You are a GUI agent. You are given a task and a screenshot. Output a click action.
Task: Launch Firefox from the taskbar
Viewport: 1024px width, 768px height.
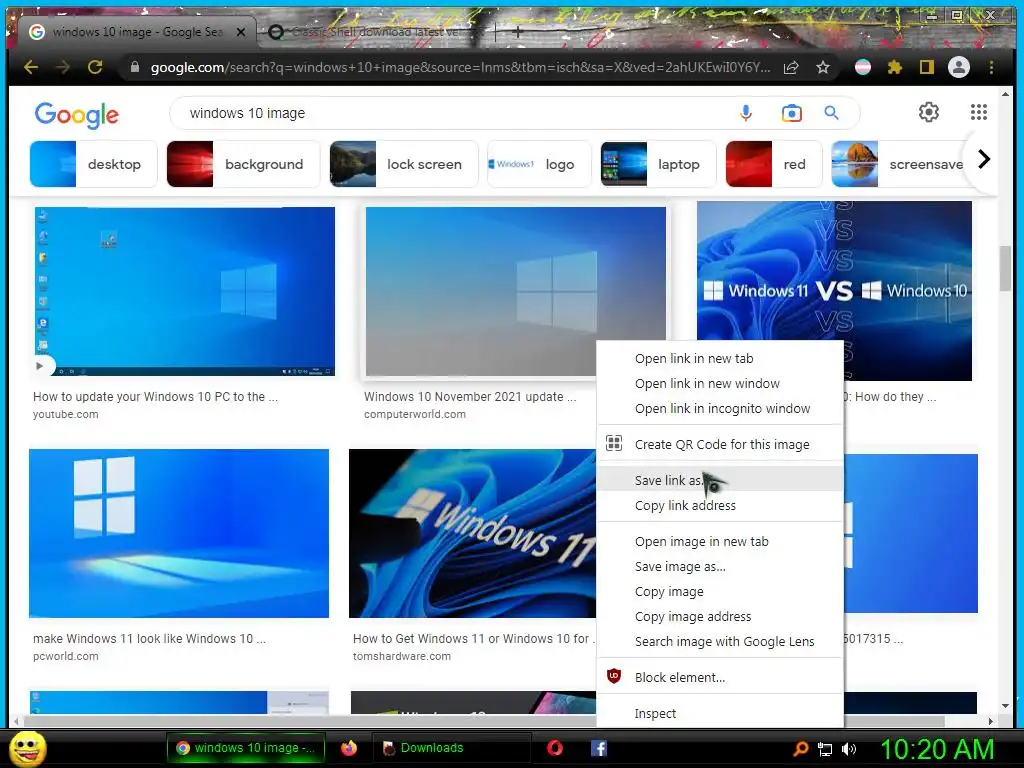pos(349,748)
